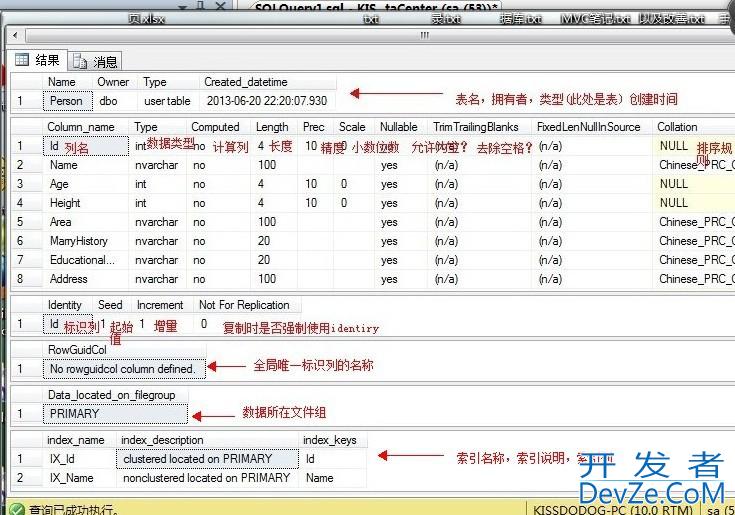Select the No rowguidcol column defined cell
The width and height of the screenshot is (735, 515).
click(x=125, y=369)
